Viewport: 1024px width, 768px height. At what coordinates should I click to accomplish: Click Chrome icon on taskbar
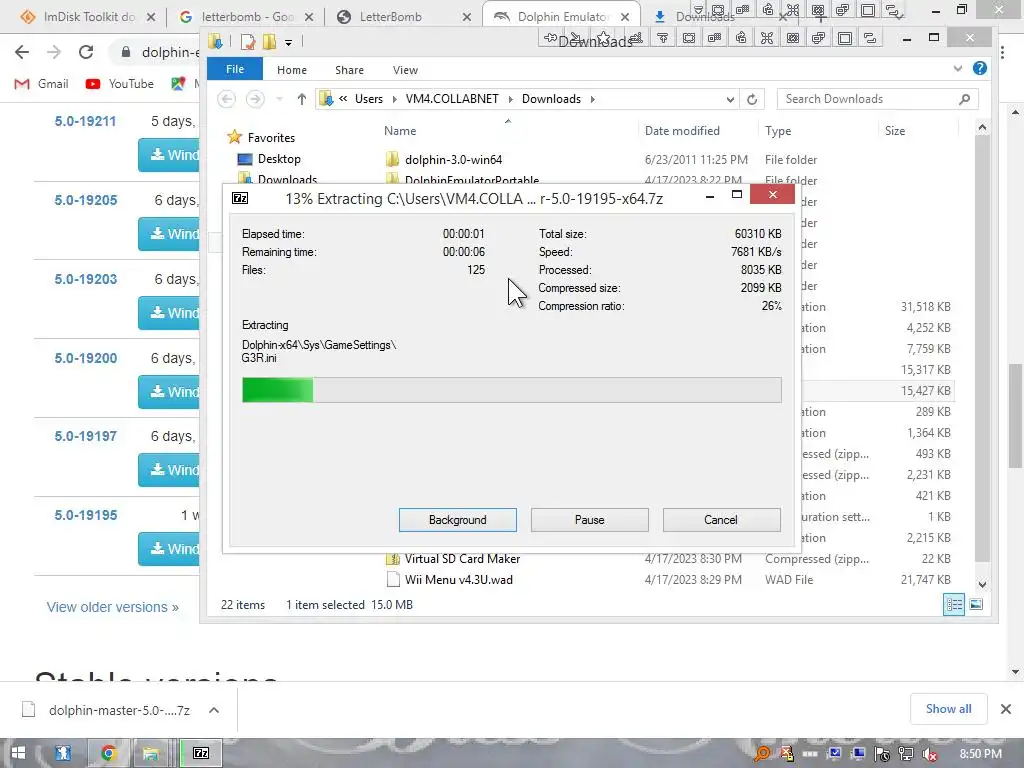pos(108,753)
